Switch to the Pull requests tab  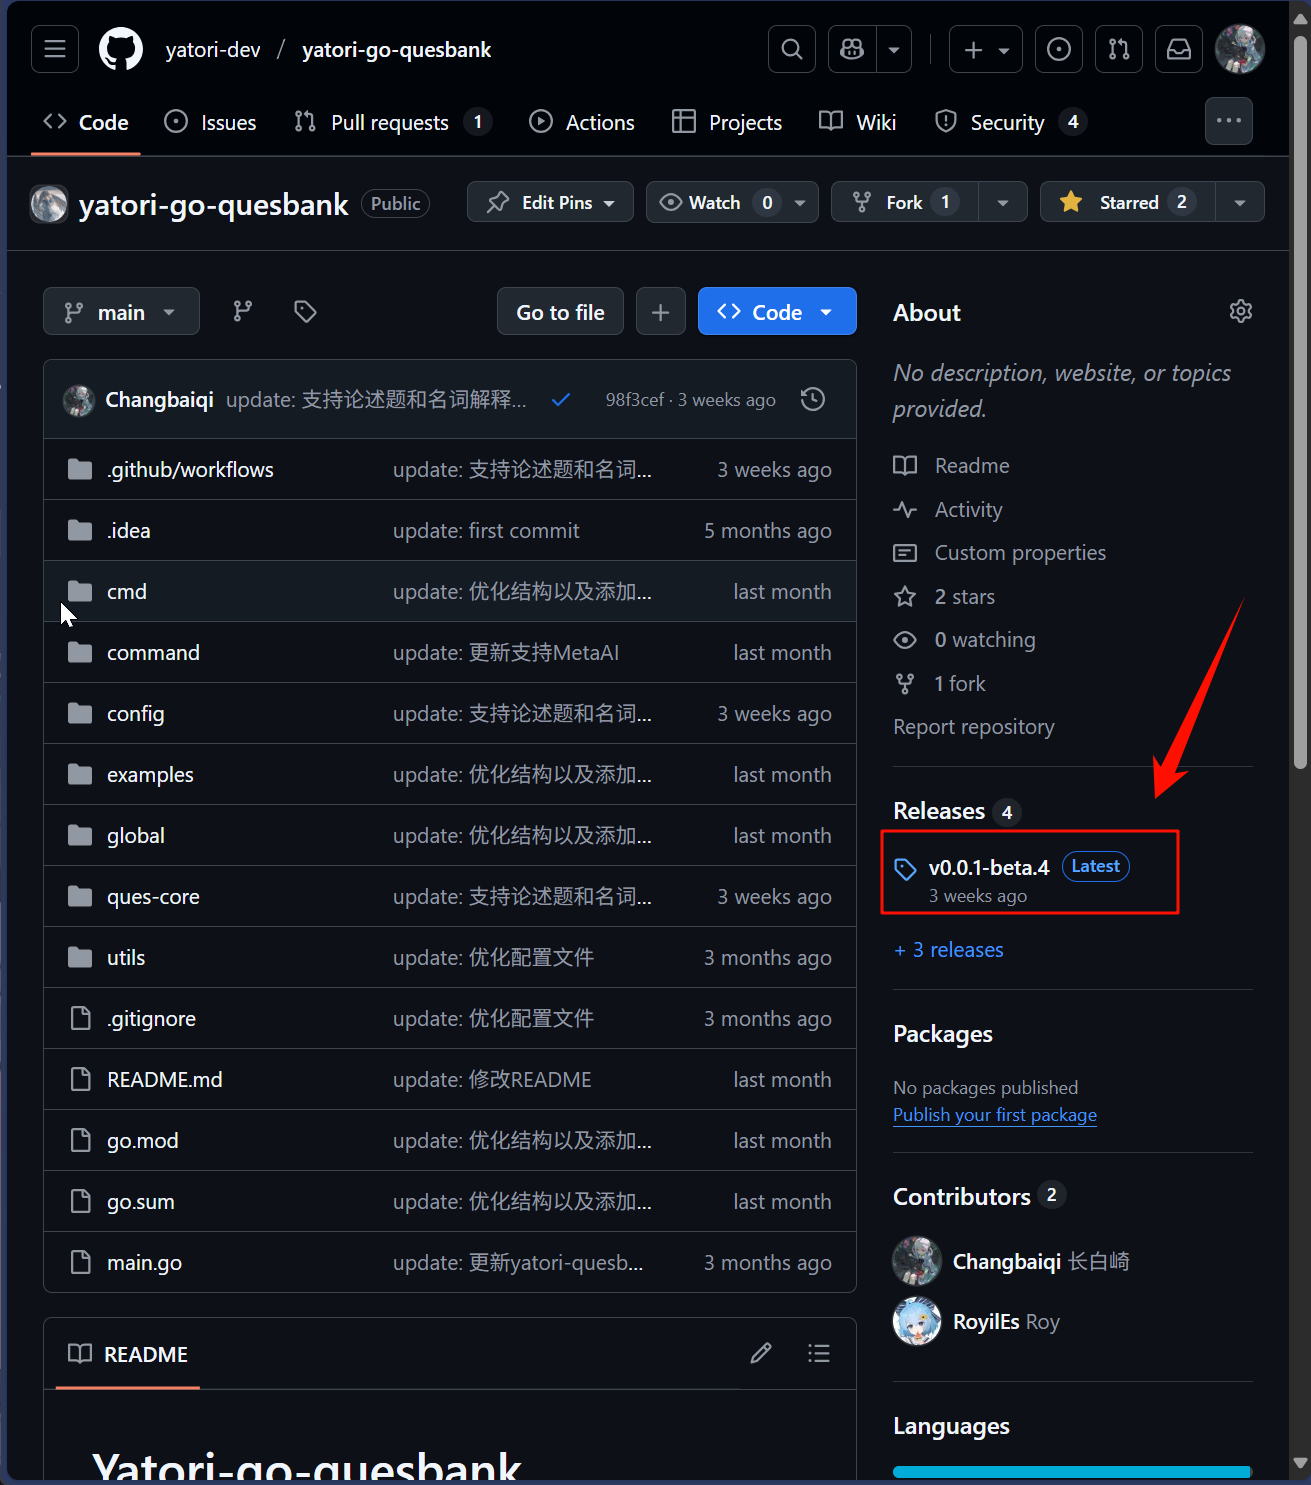coord(389,122)
